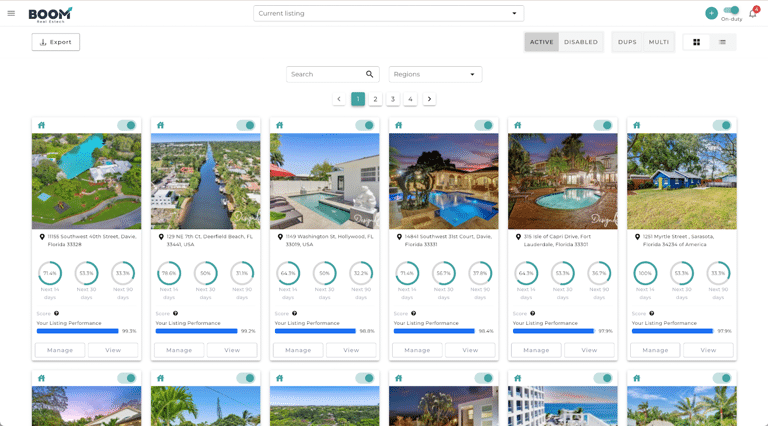Open photo of 129 NE 7th Ct canal
Image resolution: width=768 pixels, height=426 pixels.
(206, 181)
